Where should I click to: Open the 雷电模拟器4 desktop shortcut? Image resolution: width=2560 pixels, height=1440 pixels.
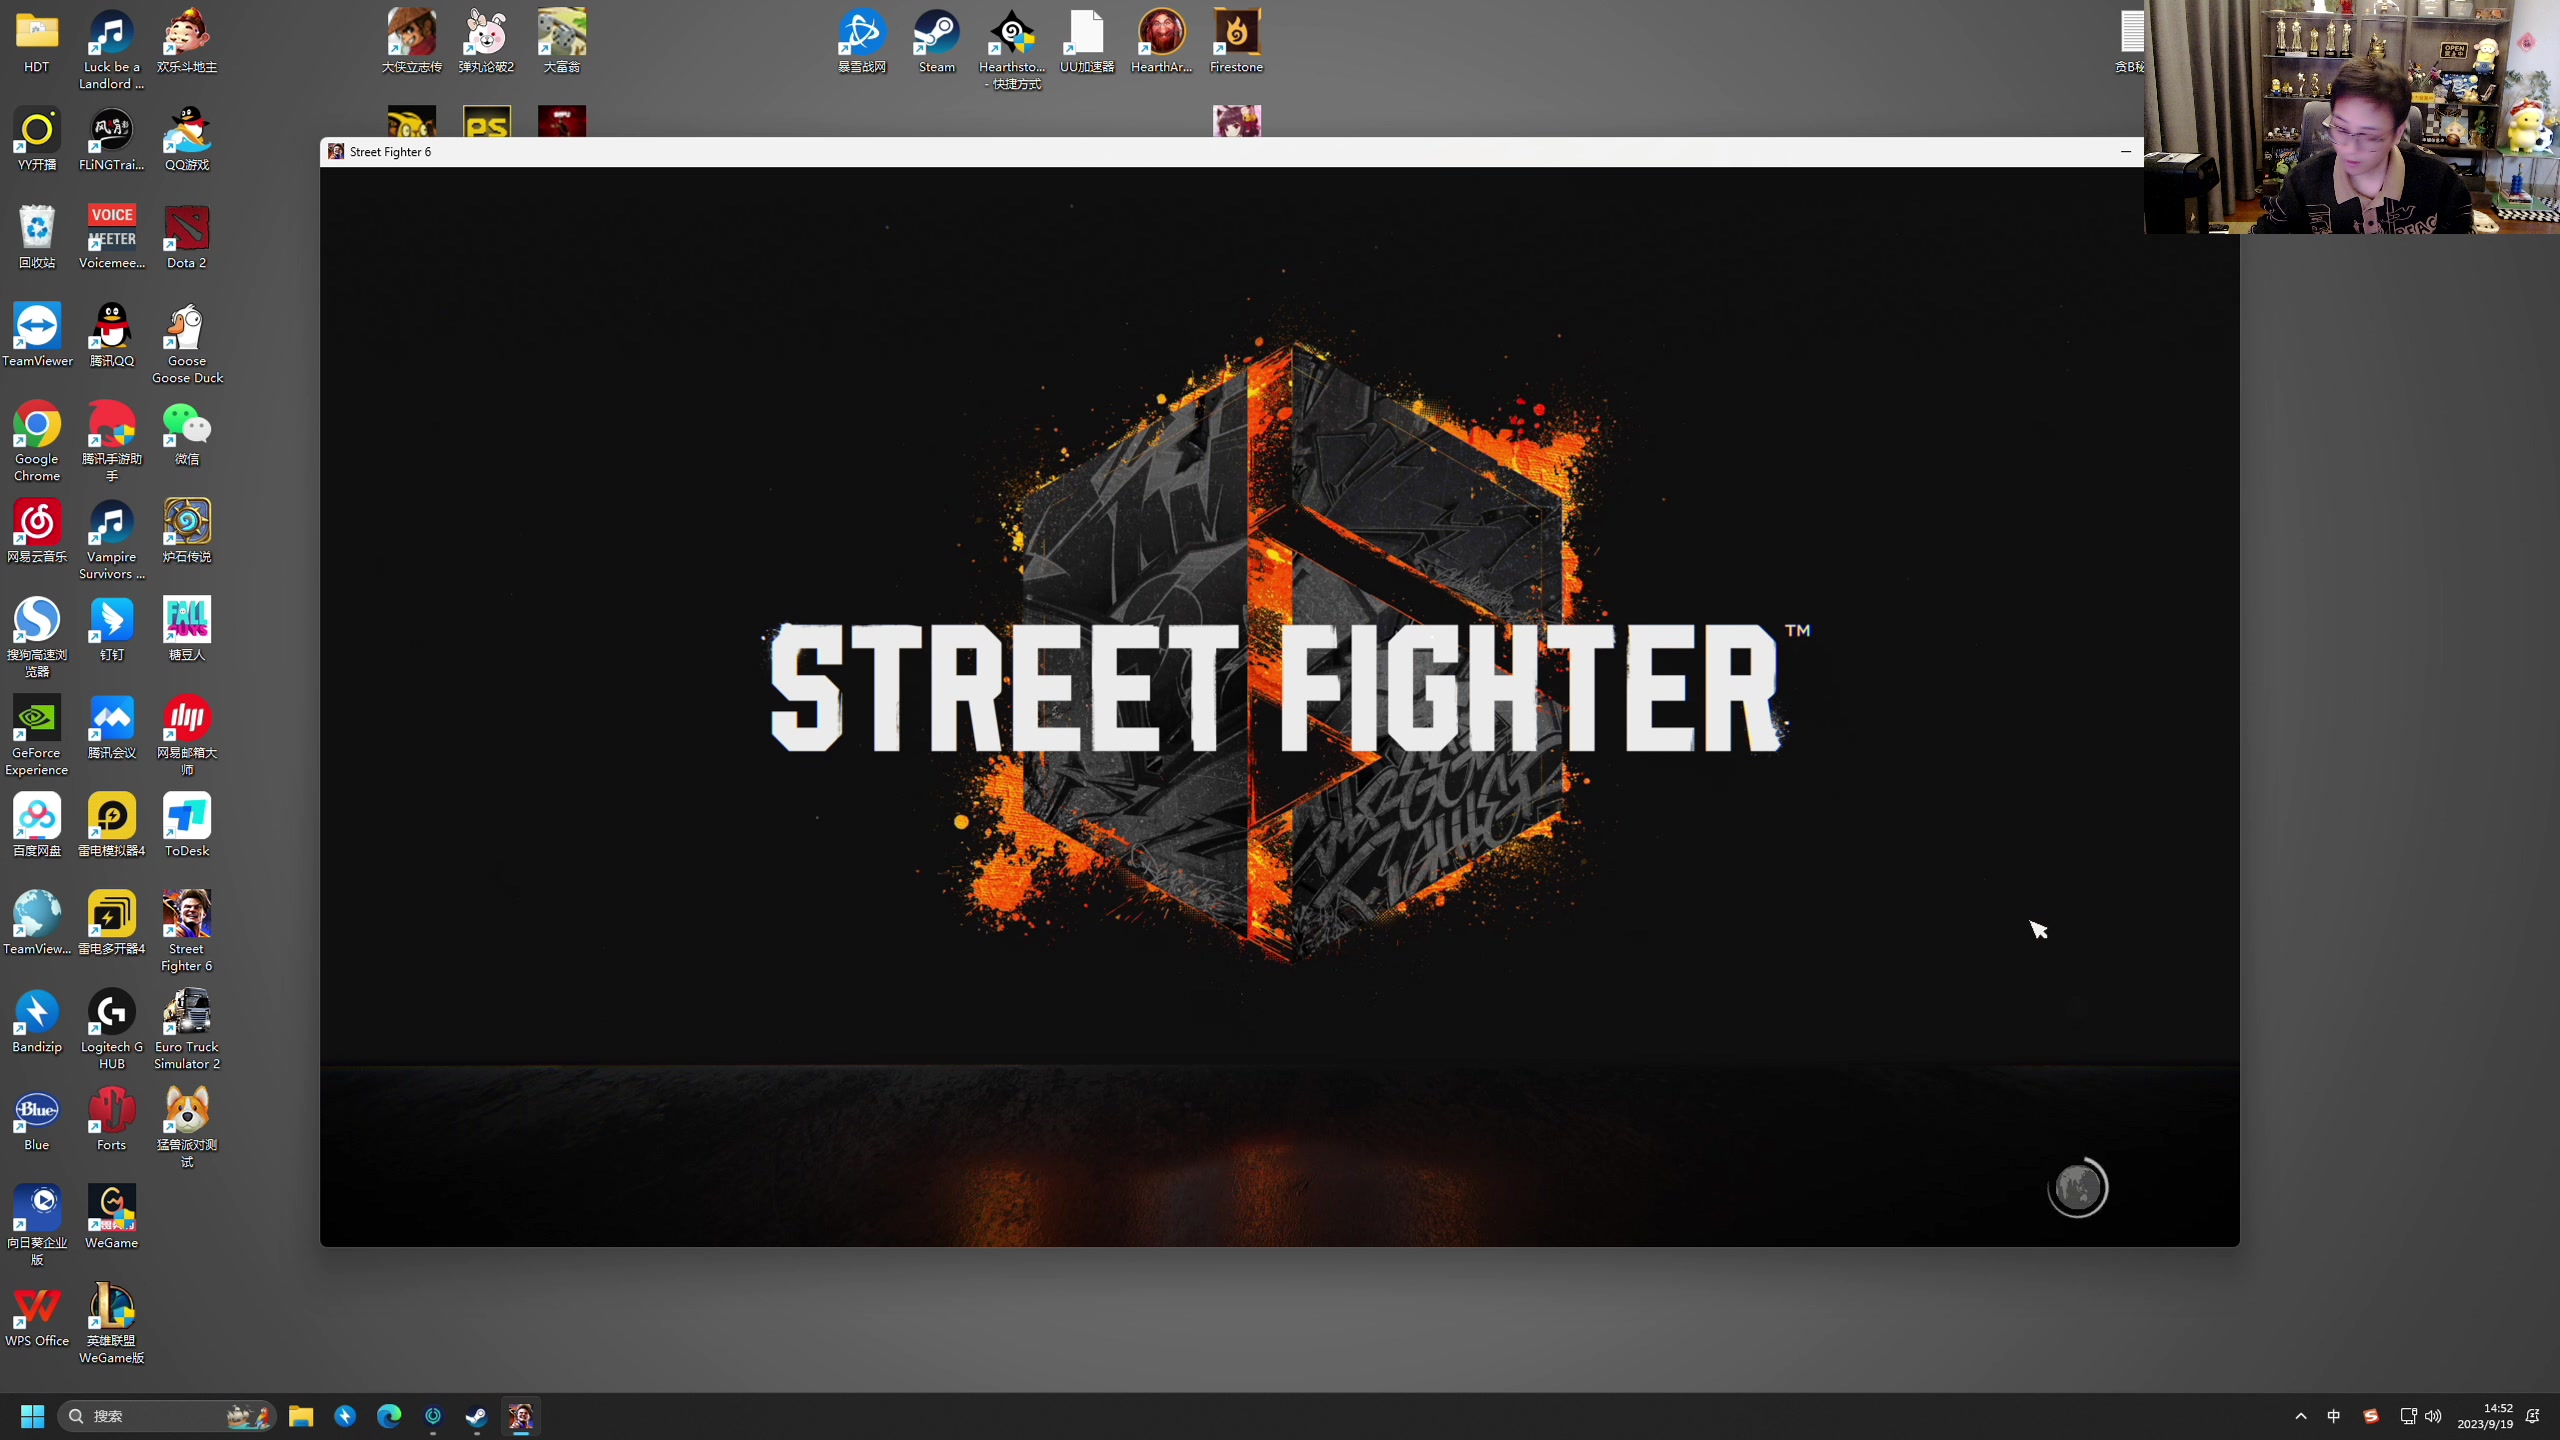pos(111,826)
